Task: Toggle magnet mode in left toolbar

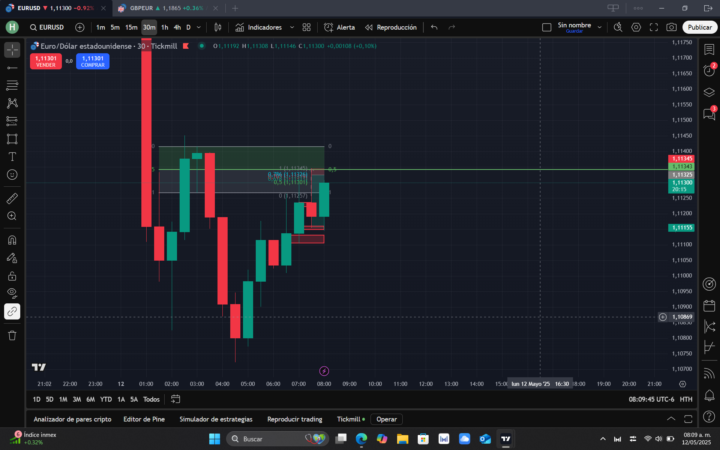Action: 12,240
